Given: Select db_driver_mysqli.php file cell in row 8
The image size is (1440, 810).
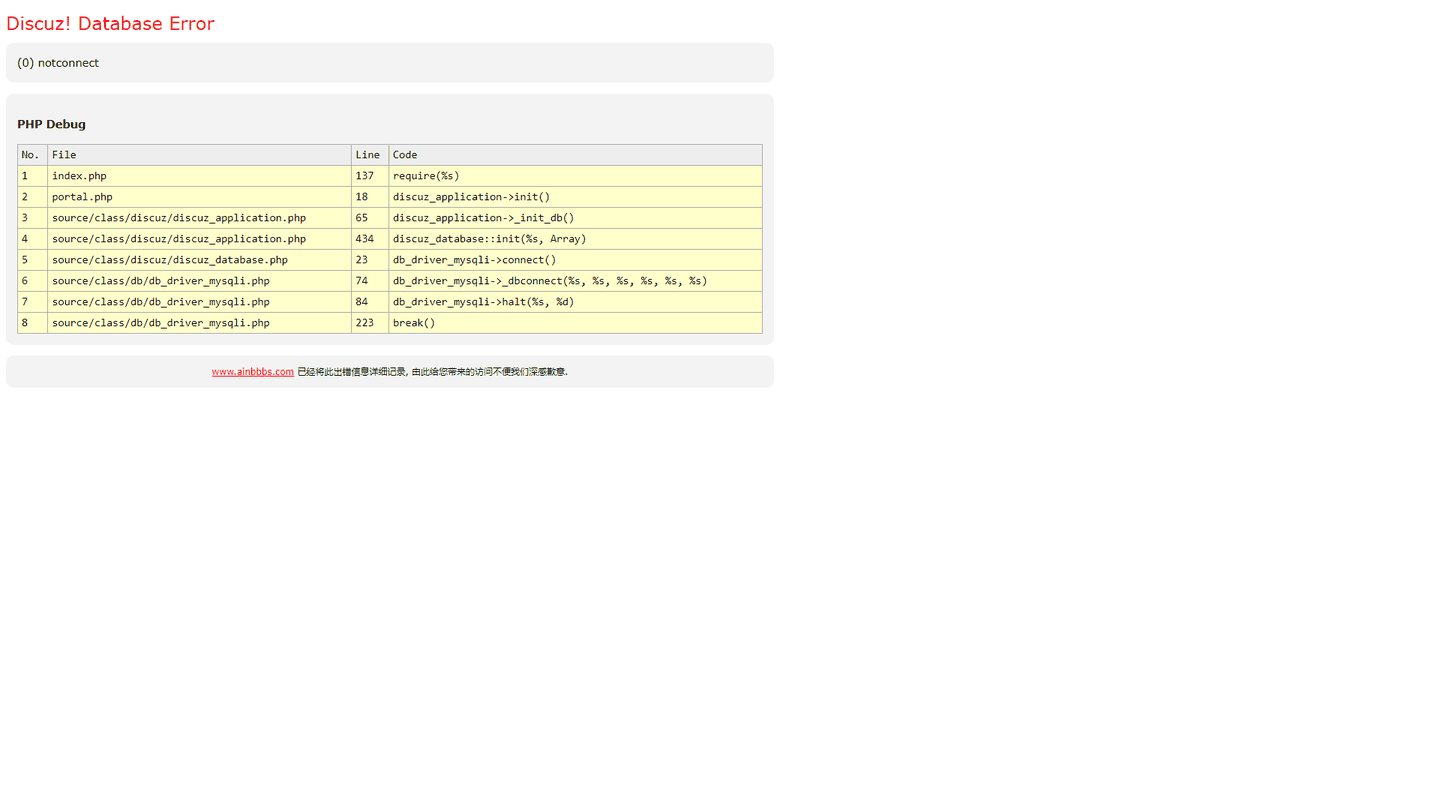Looking at the screenshot, I should click(x=199, y=323).
